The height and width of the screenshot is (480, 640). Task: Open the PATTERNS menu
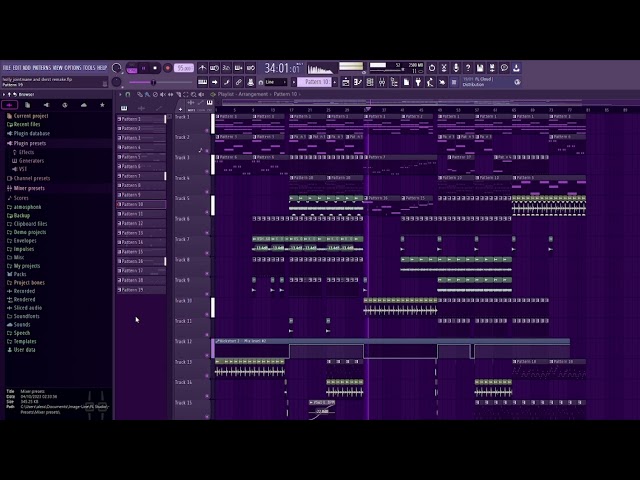click(42, 68)
